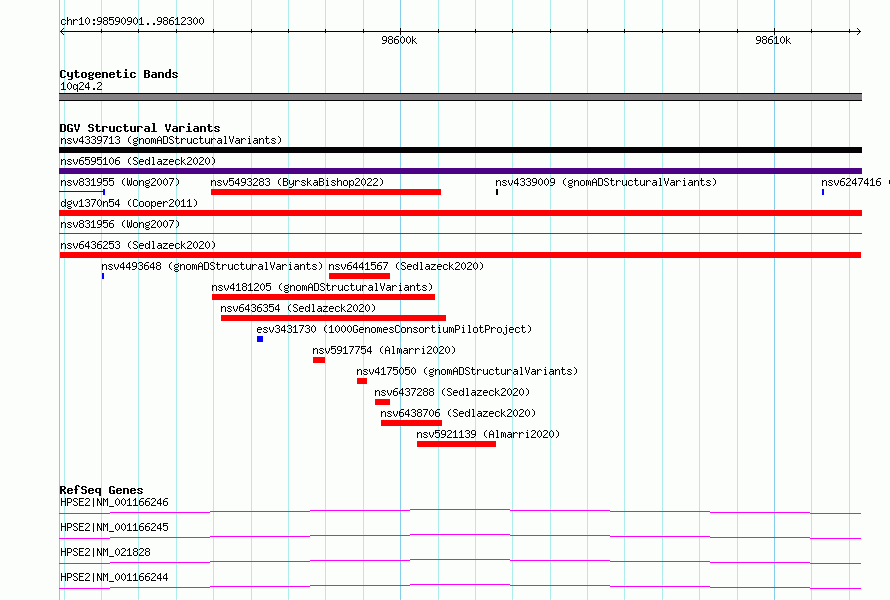Screen dimensions: 890x600
Task: Click the nsv831955 blue variant line
Action: [x=82, y=192]
